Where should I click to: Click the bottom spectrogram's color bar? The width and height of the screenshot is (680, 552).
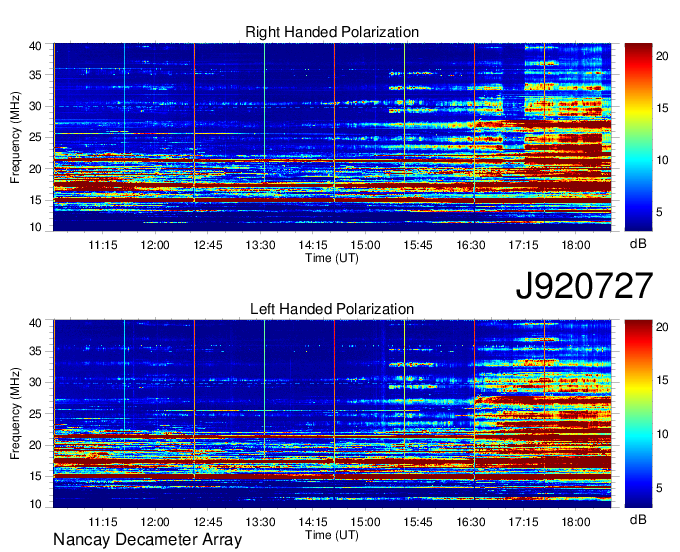638,414
